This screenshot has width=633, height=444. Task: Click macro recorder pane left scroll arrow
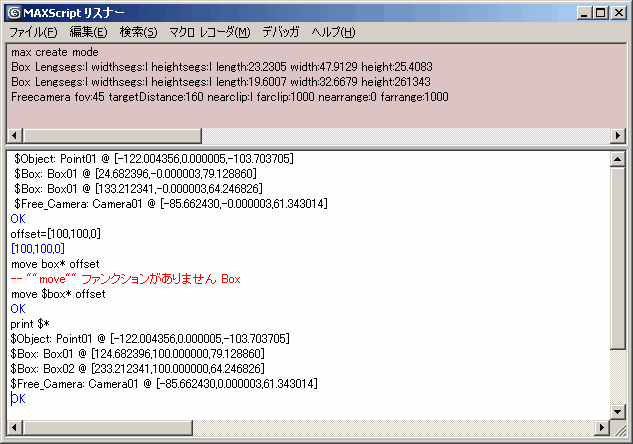(15, 136)
